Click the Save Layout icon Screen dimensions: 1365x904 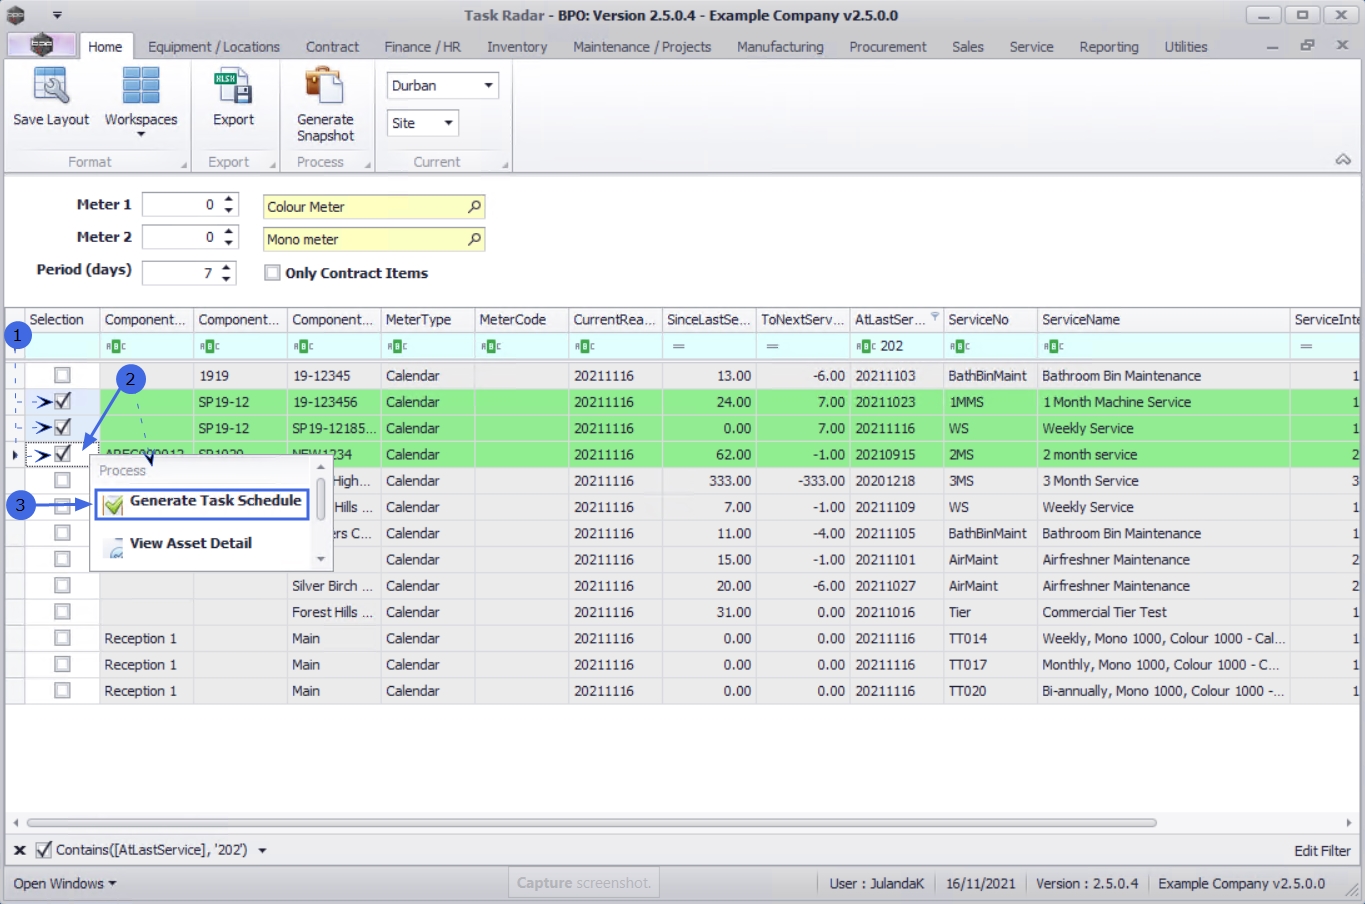click(51, 87)
